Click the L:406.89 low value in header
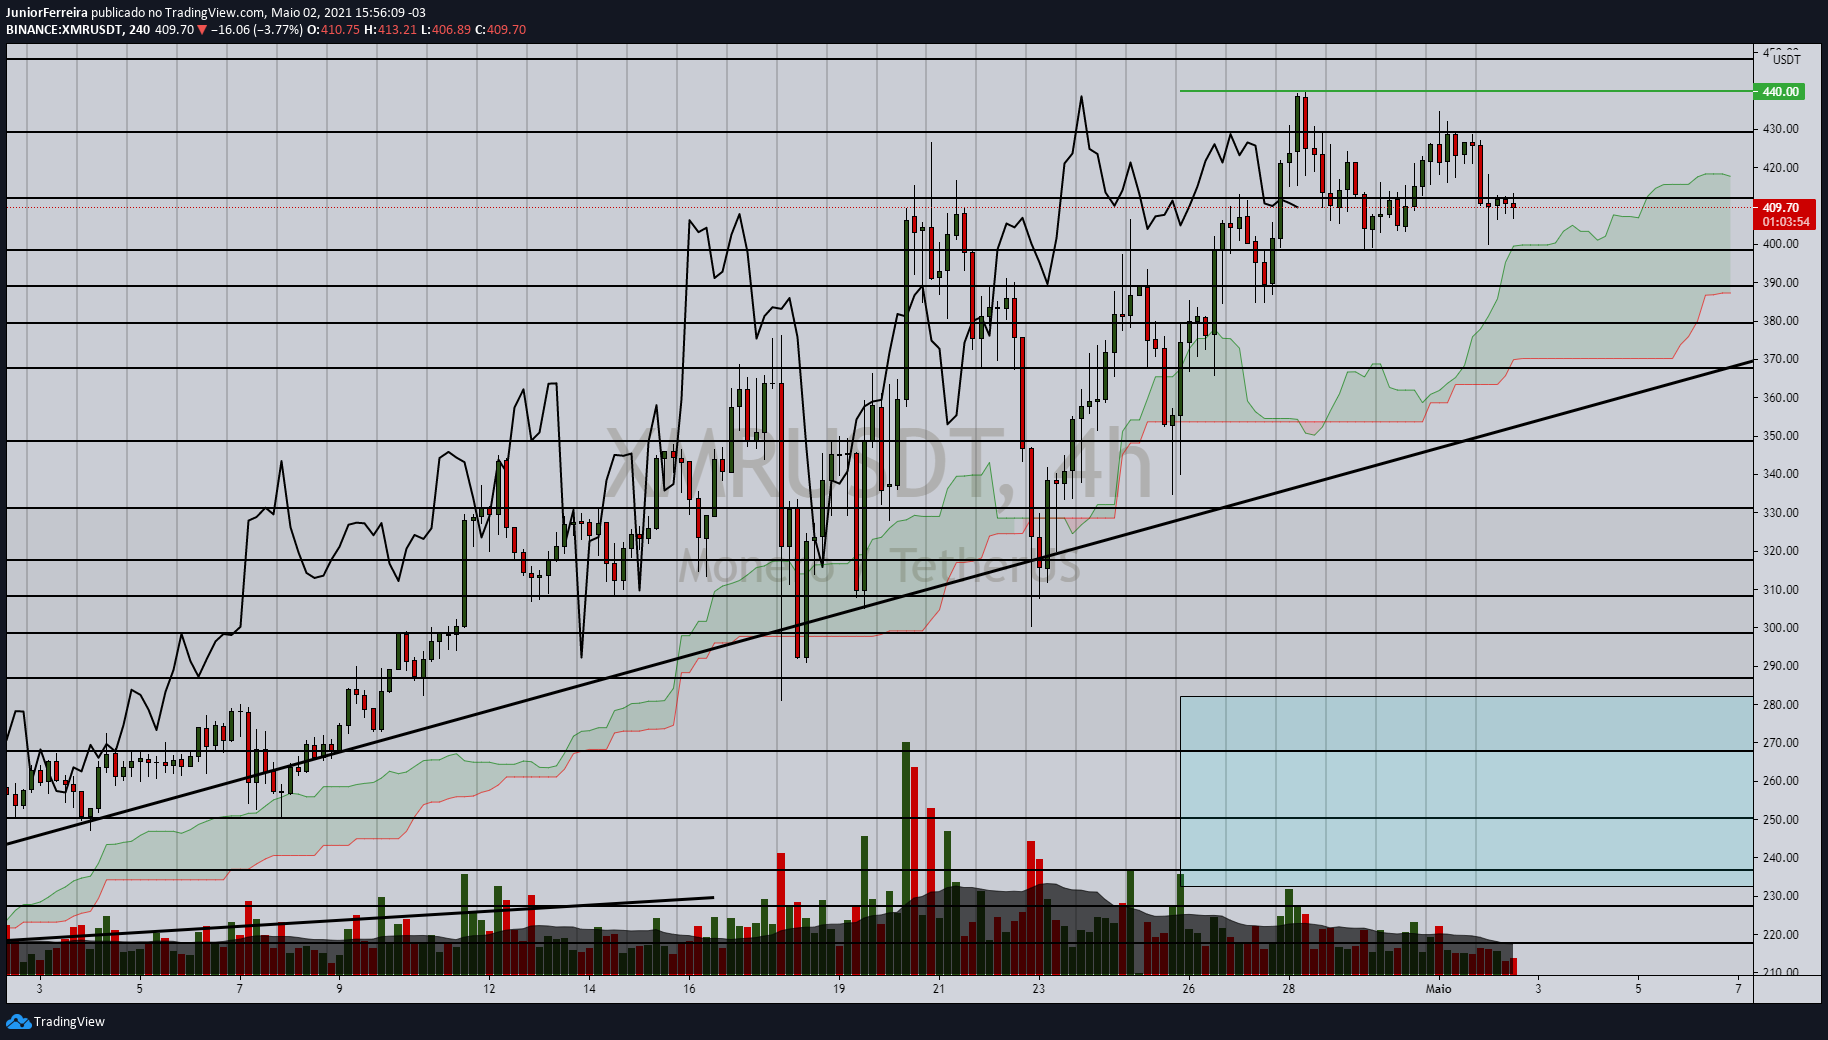 pyautogui.click(x=445, y=30)
